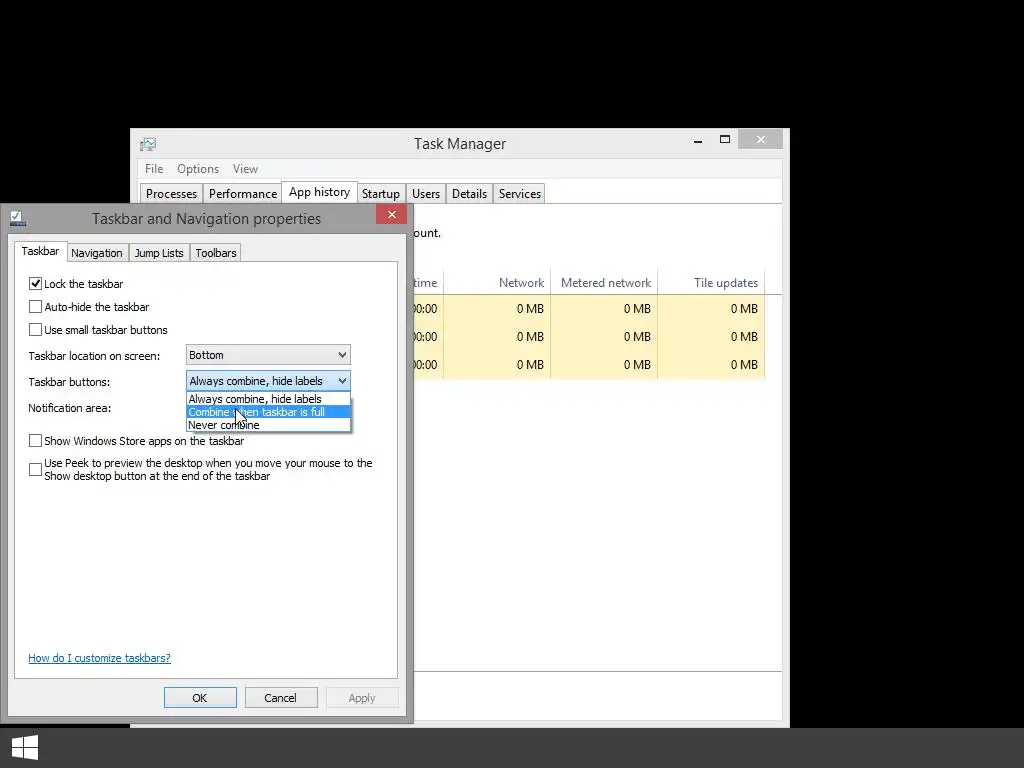This screenshot has width=1024, height=768.
Task: Choose Always combine, hide labels option
Action: tap(268, 399)
